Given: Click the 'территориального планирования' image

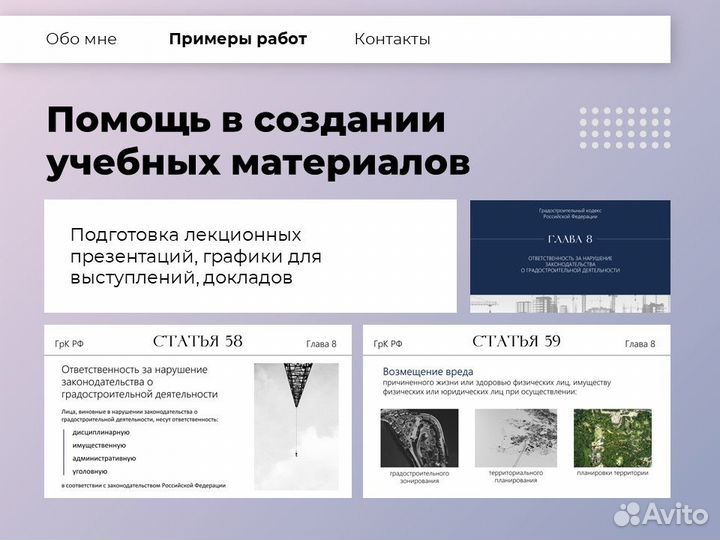Looking at the screenshot, I should tap(516, 438).
